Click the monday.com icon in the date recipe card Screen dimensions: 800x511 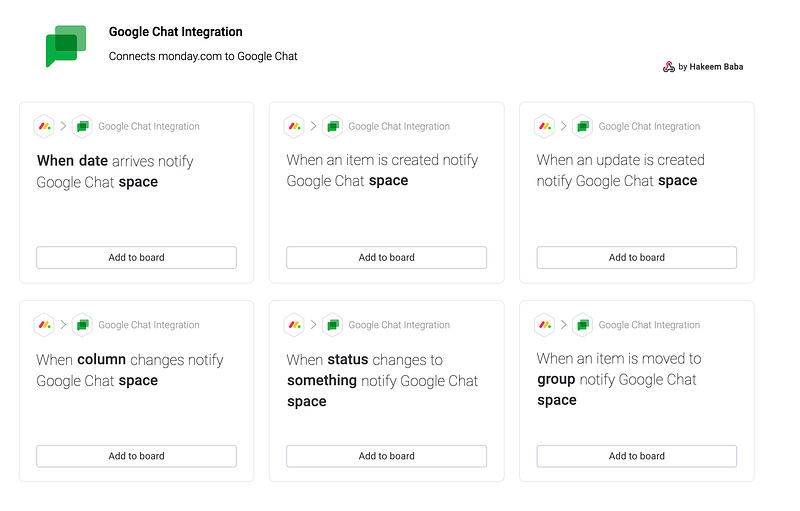(x=44, y=126)
